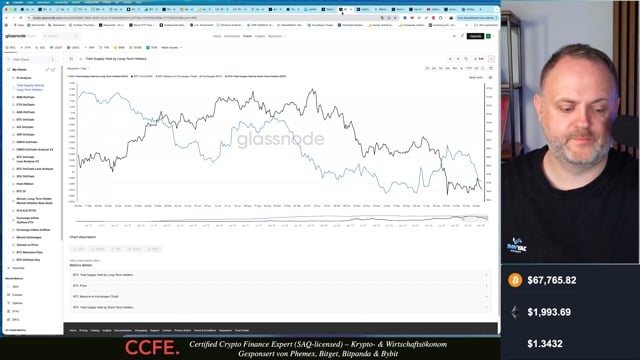The height and width of the screenshot is (360, 640).
Task: Expand the BTC Total Supply Long-Term Holders metric row
Action: point(280,275)
